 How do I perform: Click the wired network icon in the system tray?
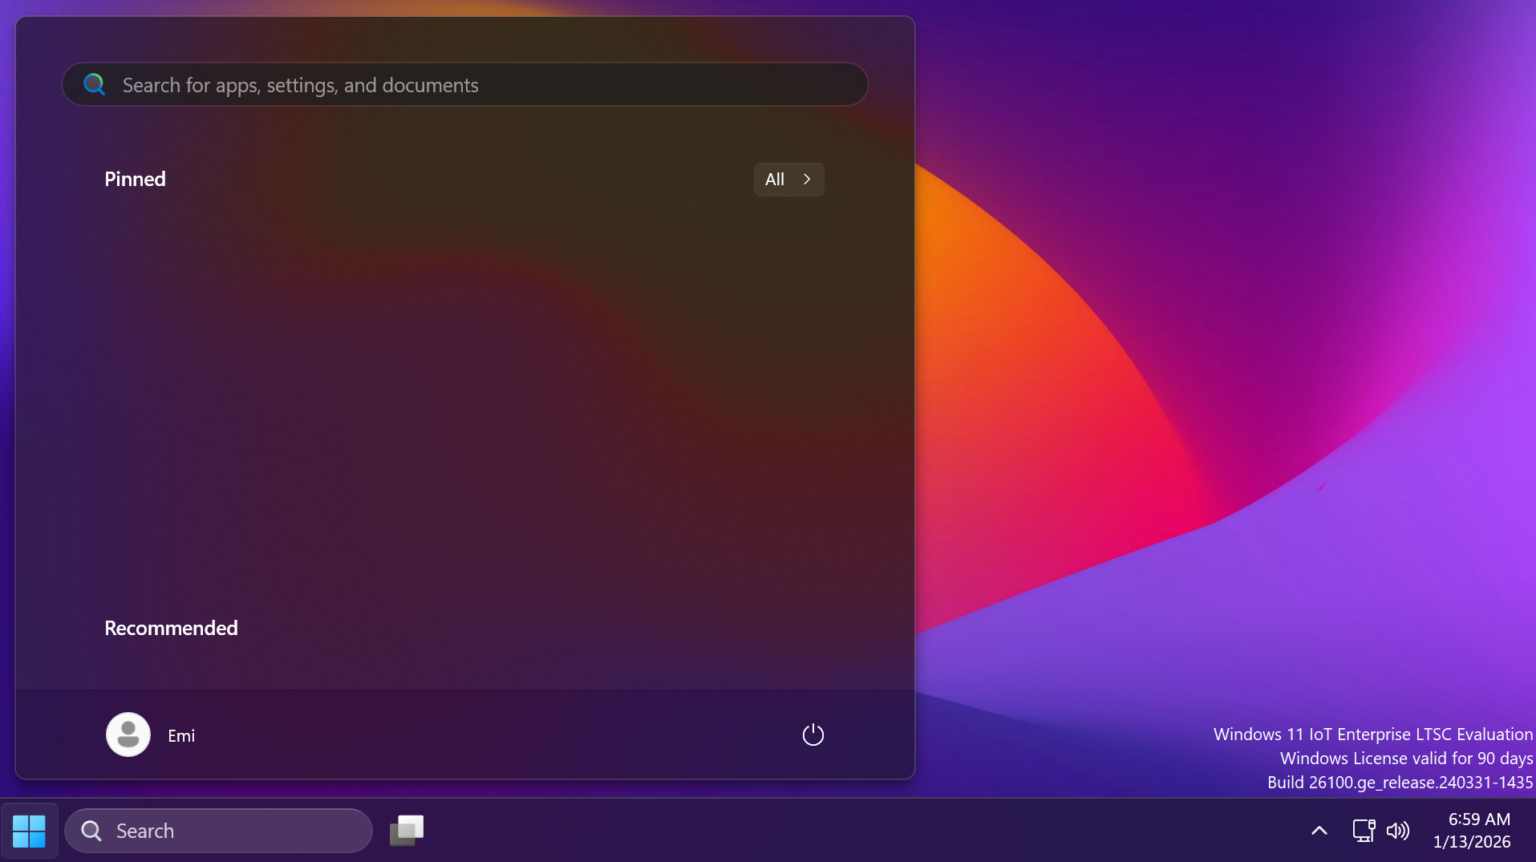(1363, 830)
